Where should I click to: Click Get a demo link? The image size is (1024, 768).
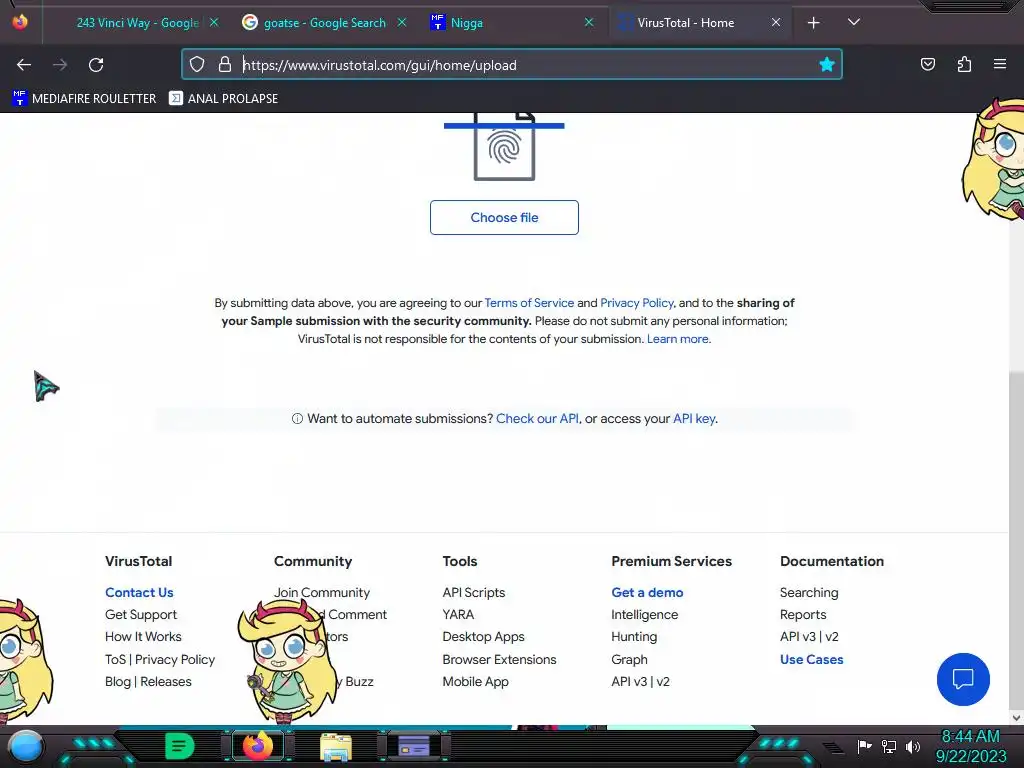tap(647, 592)
